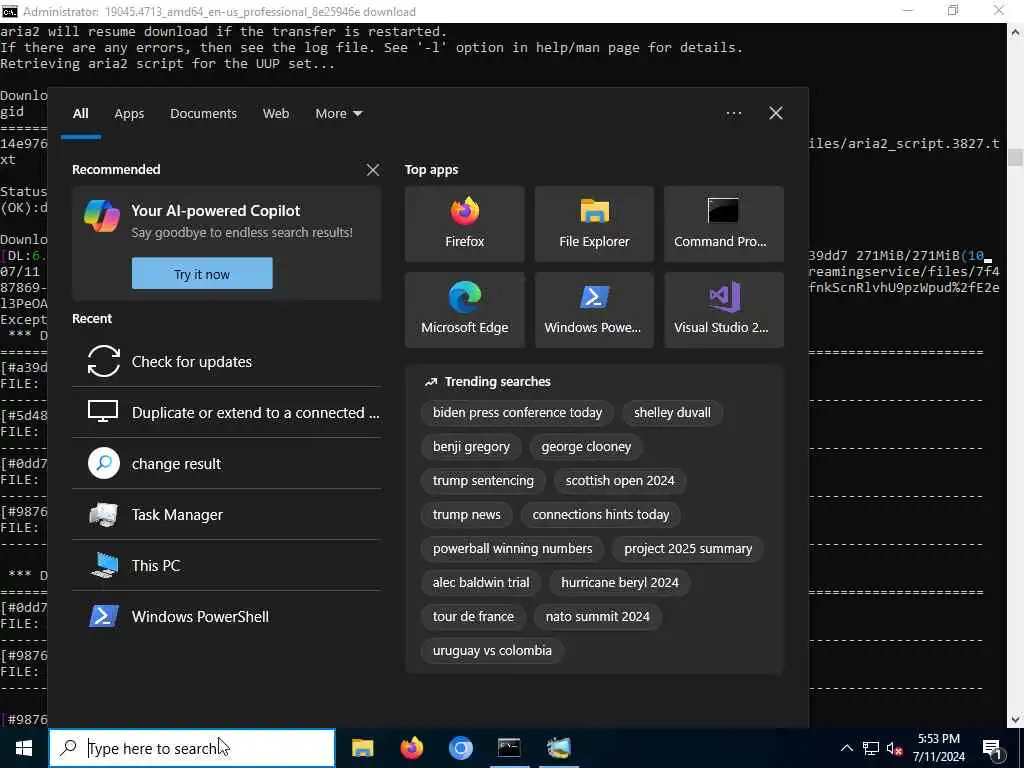Select the All search tab
The image size is (1024, 768).
pos(80,114)
